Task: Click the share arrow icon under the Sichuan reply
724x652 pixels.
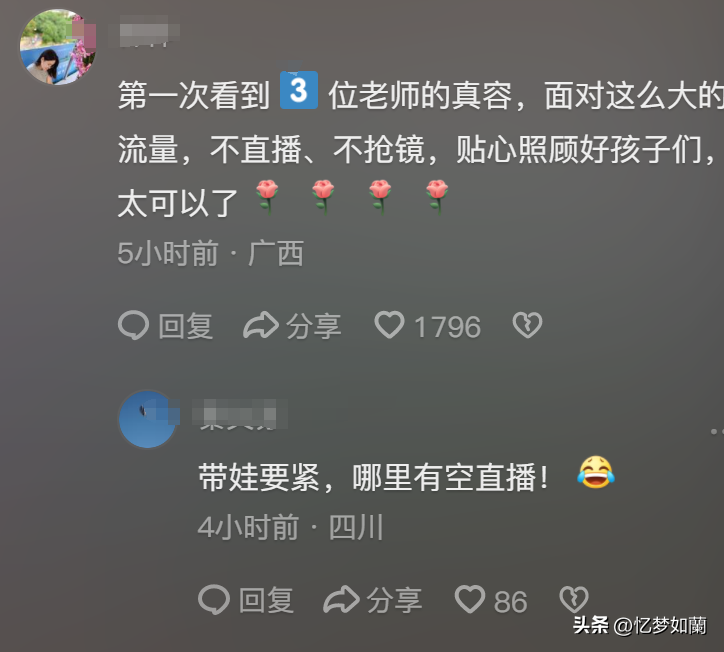Action: 341,599
